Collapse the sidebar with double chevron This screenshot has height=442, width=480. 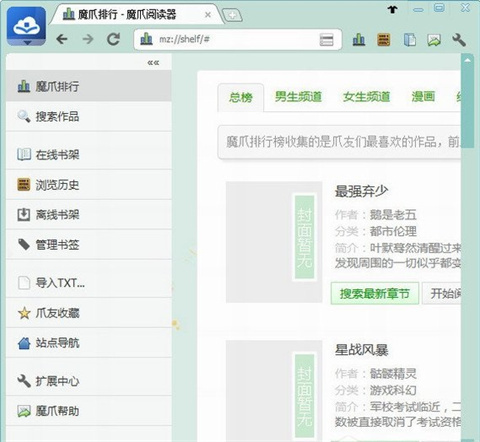coord(153,62)
